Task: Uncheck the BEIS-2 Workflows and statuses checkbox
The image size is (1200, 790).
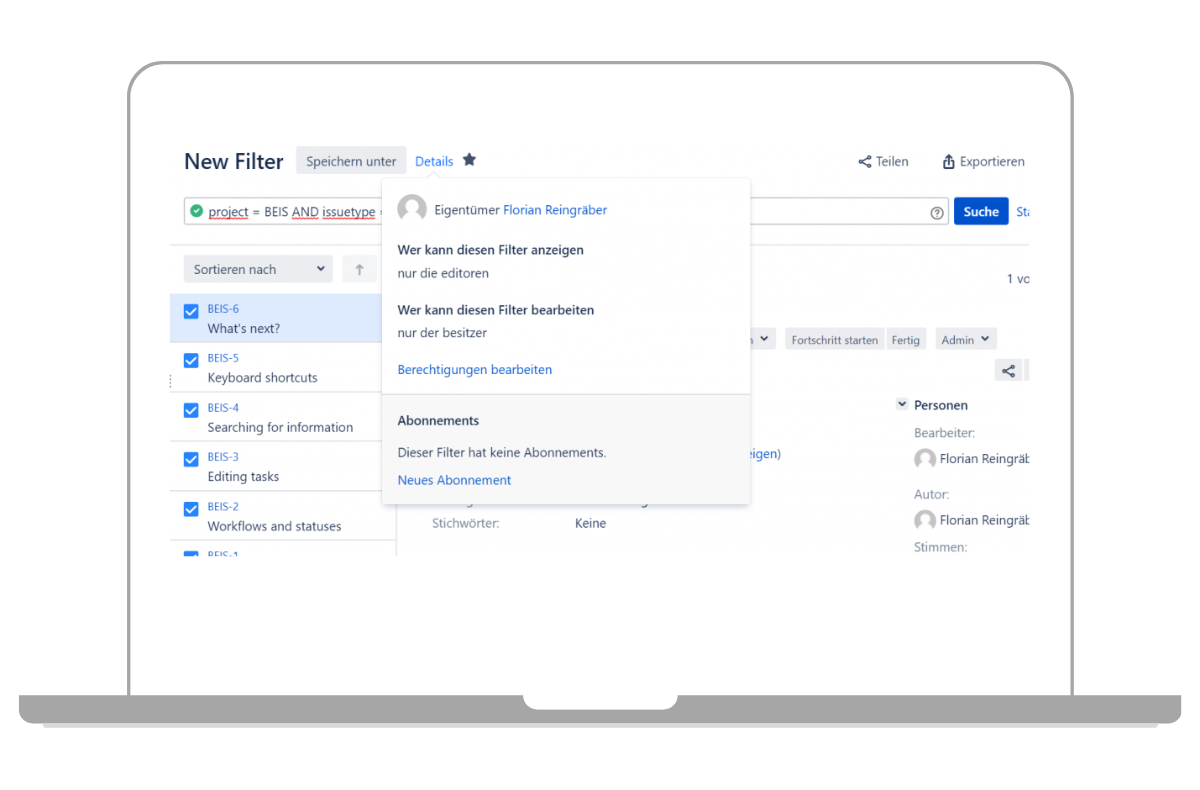Action: coord(190,507)
